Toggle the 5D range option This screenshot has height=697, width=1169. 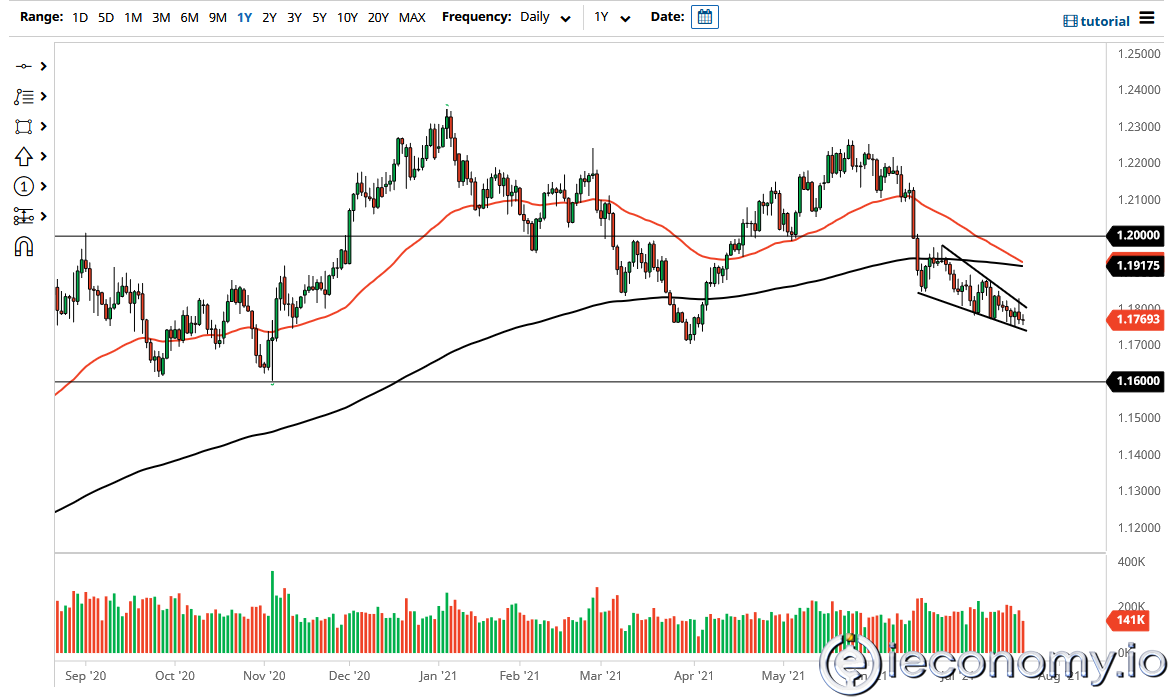(x=106, y=17)
